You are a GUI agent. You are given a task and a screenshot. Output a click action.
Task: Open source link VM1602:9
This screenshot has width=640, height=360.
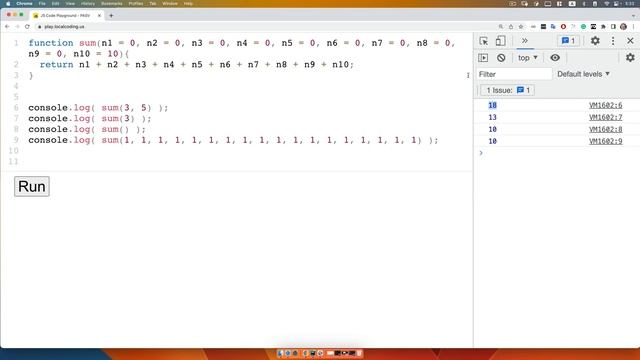[x=606, y=141]
